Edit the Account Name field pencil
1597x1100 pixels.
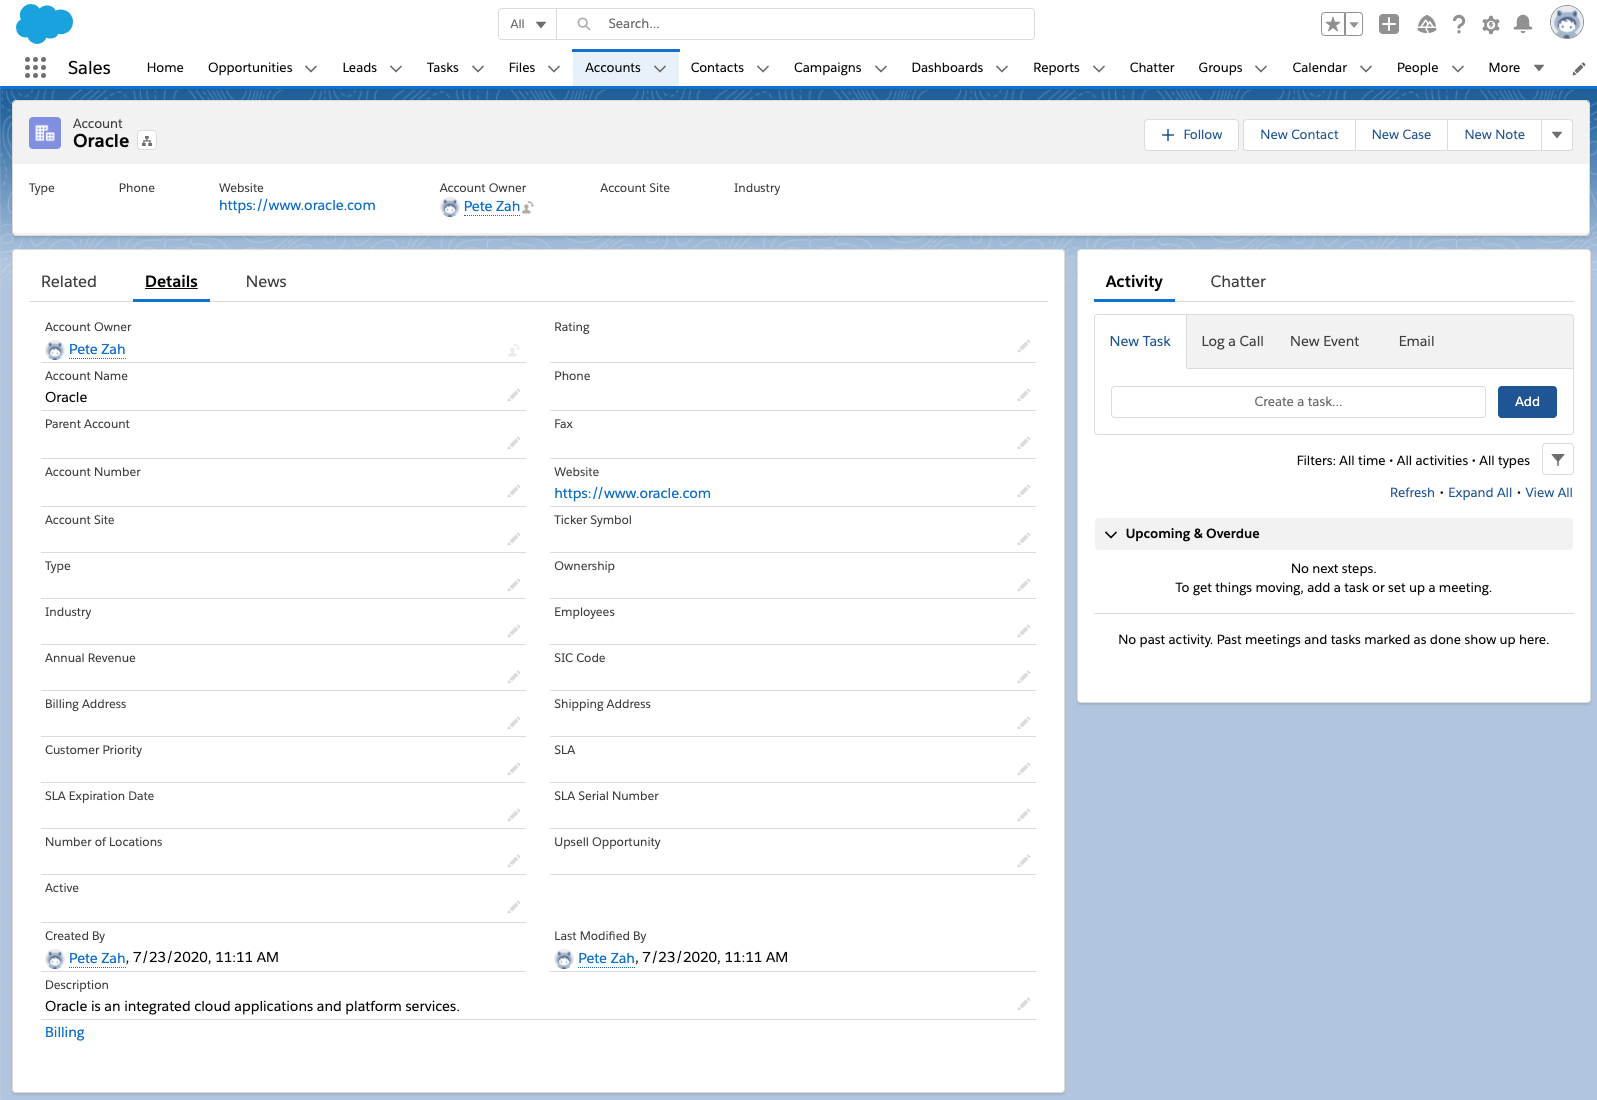[513, 395]
